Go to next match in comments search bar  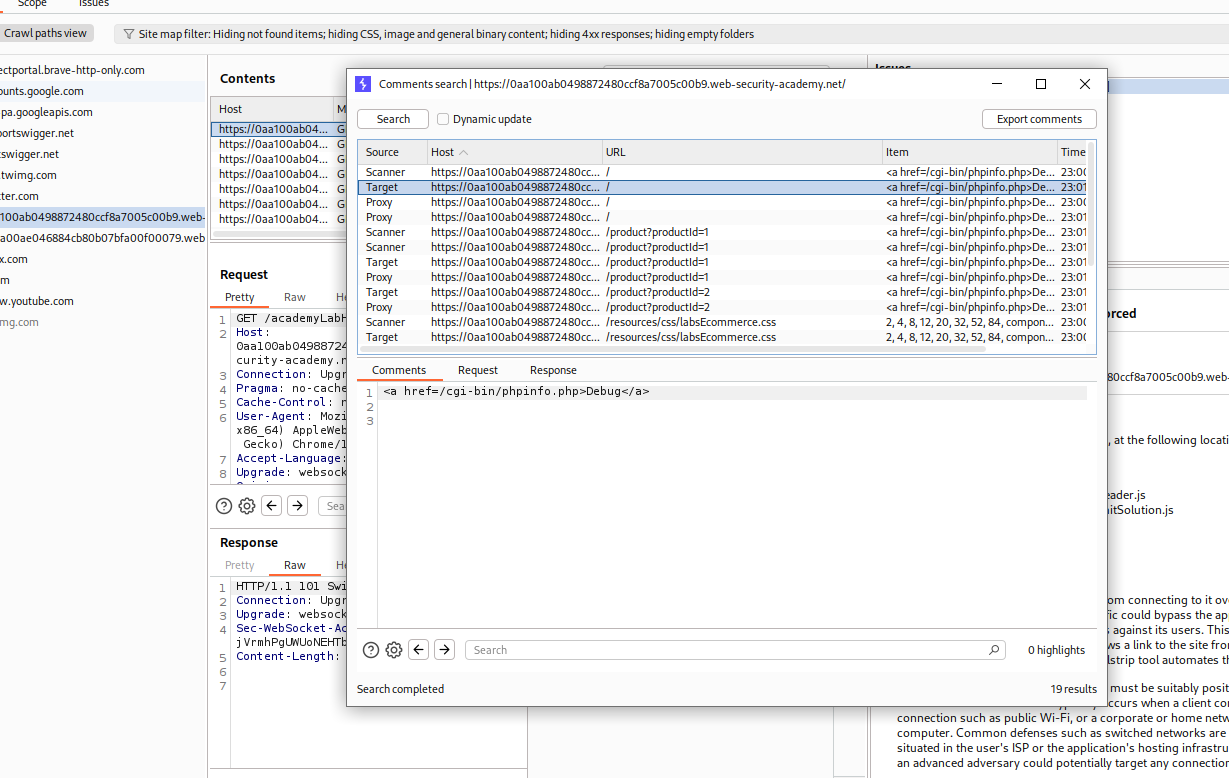pyautogui.click(x=445, y=650)
